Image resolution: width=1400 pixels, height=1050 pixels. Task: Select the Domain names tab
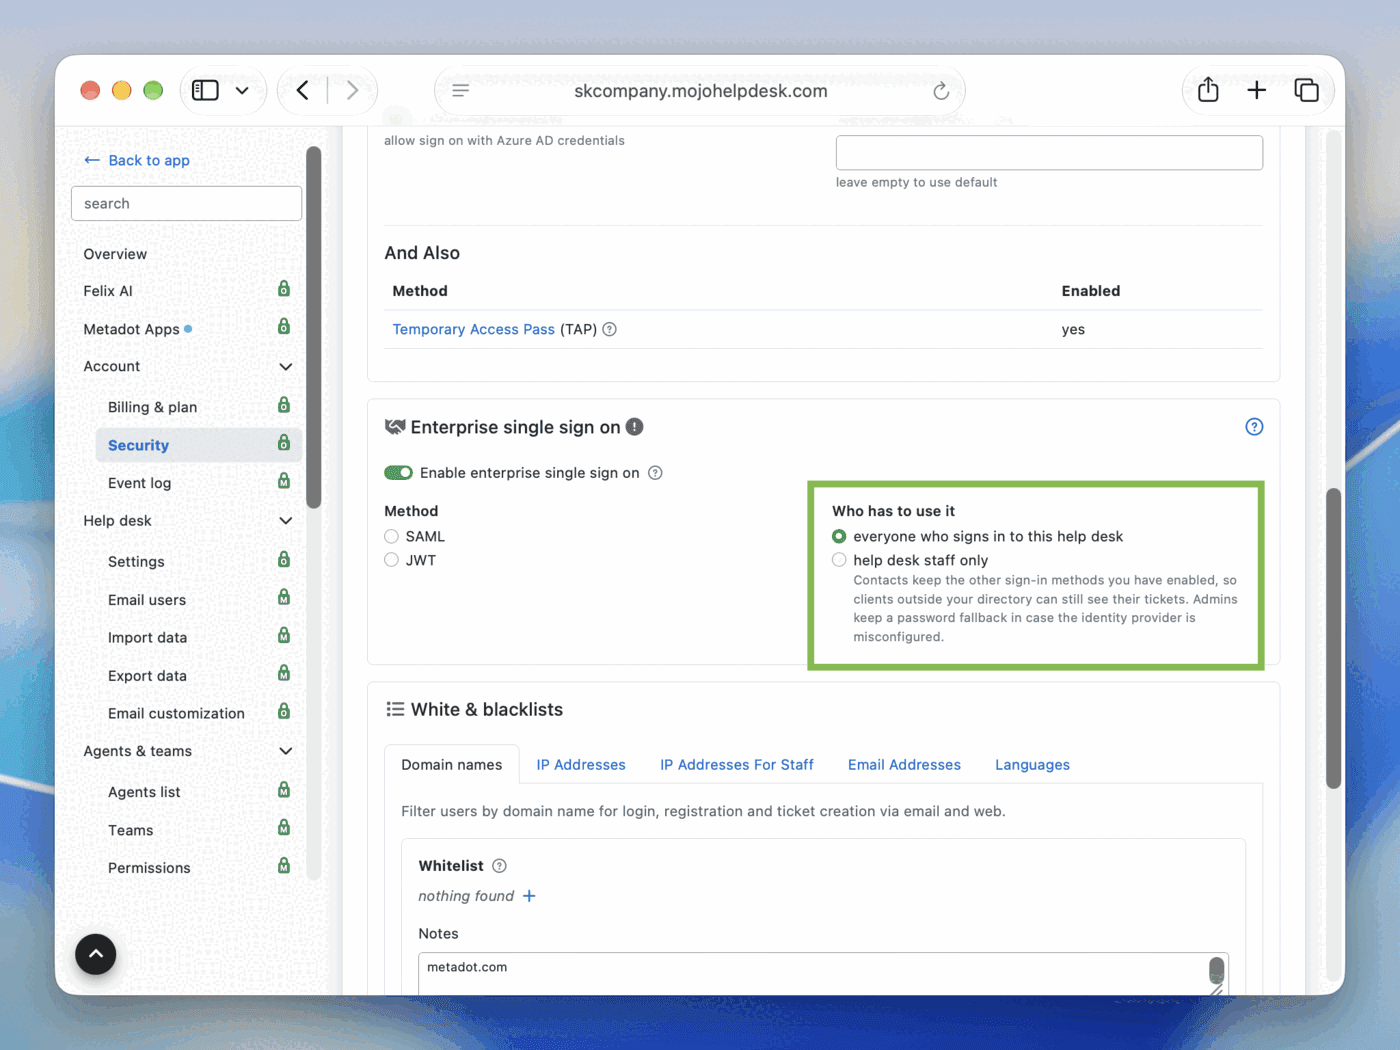[x=452, y=765]
